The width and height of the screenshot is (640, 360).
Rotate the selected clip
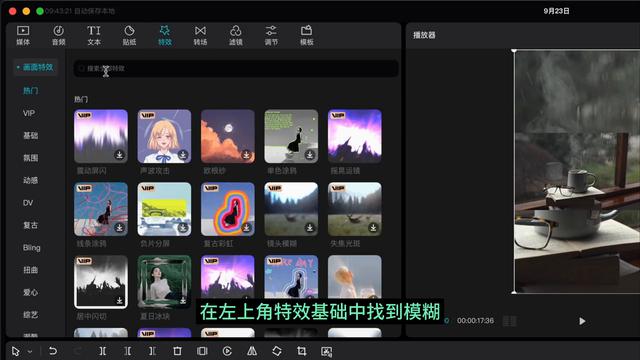click(x=277, y=351)
